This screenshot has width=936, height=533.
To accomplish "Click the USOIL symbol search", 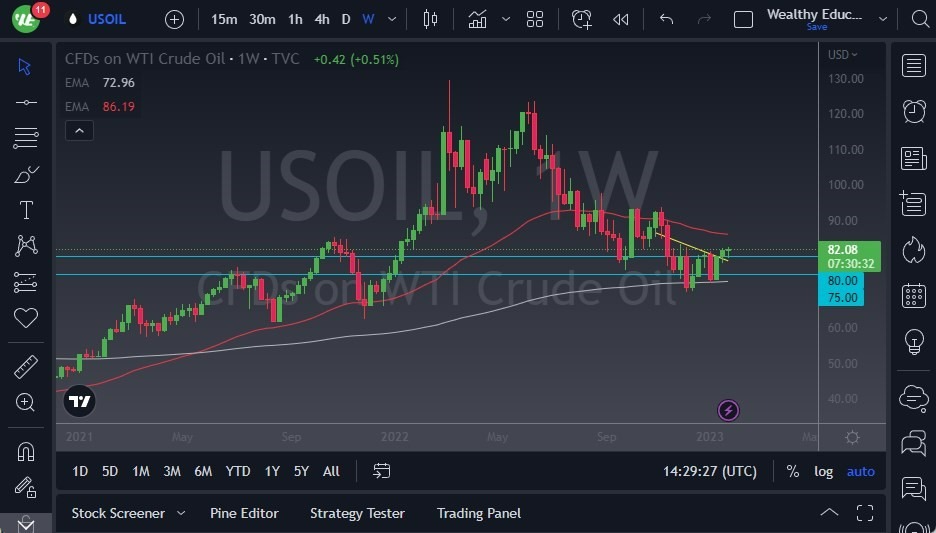I will pyautogui.click(x=106, y=19).
